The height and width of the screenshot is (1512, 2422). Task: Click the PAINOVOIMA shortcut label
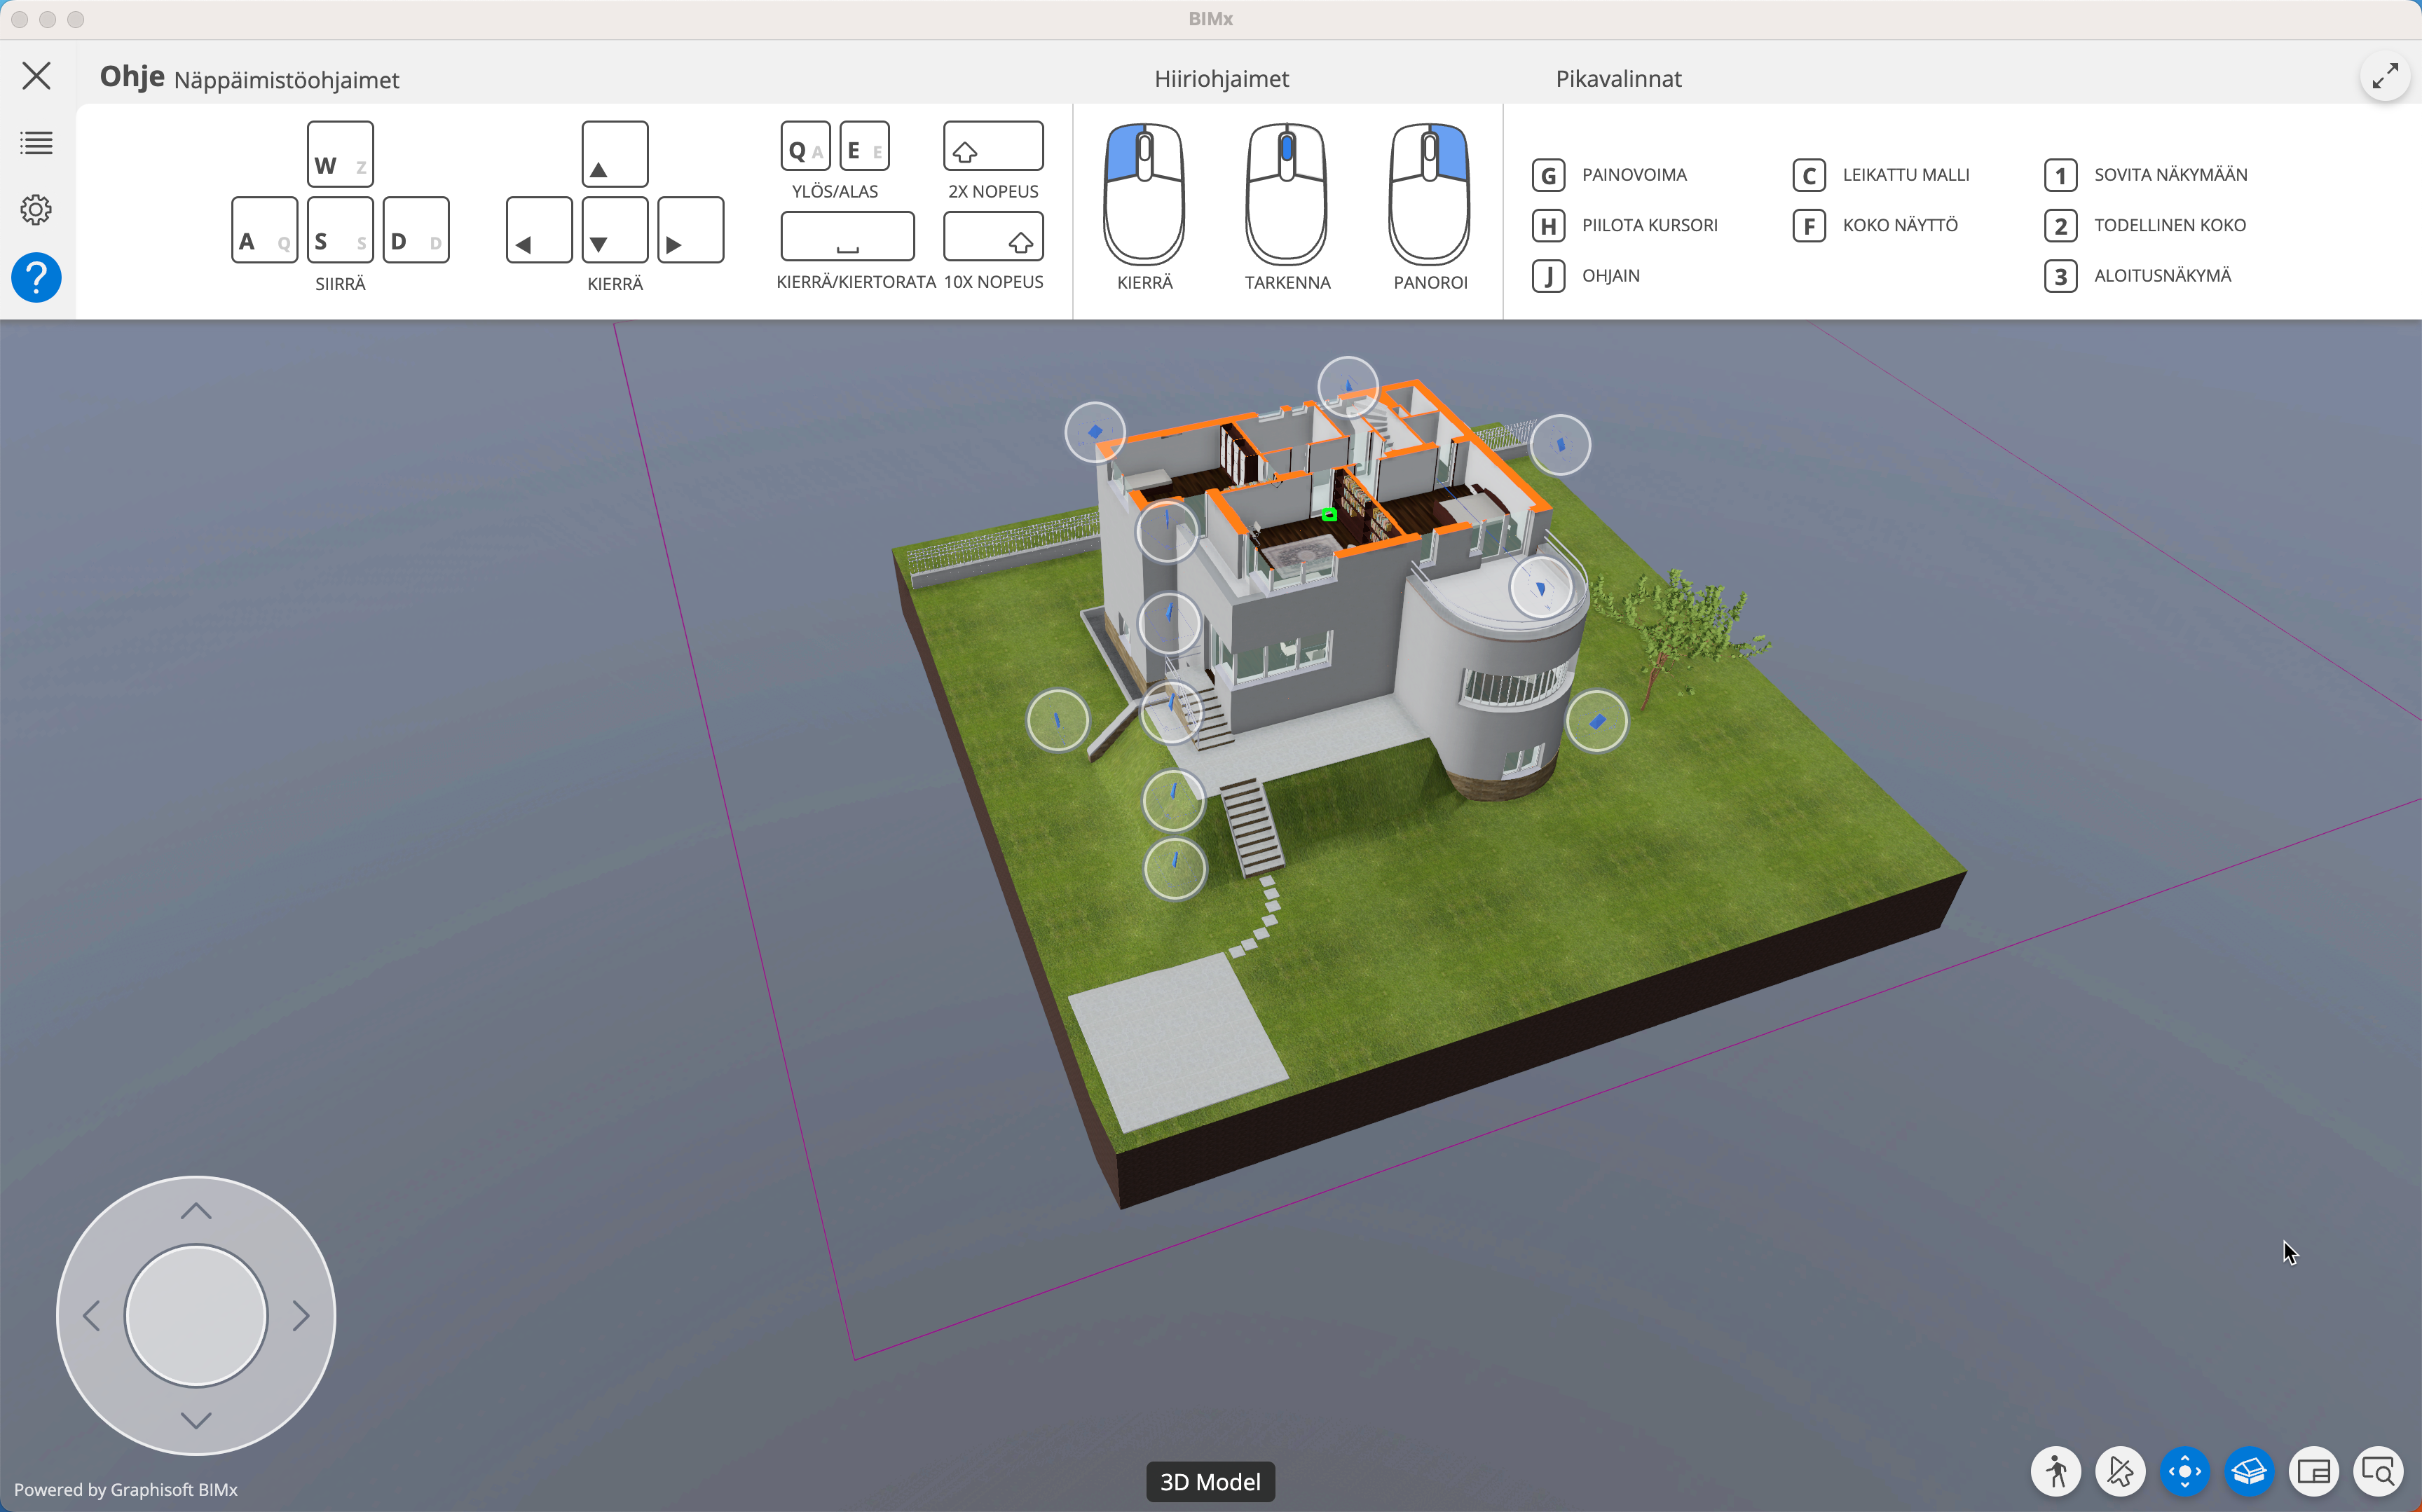pos(1634,175)
